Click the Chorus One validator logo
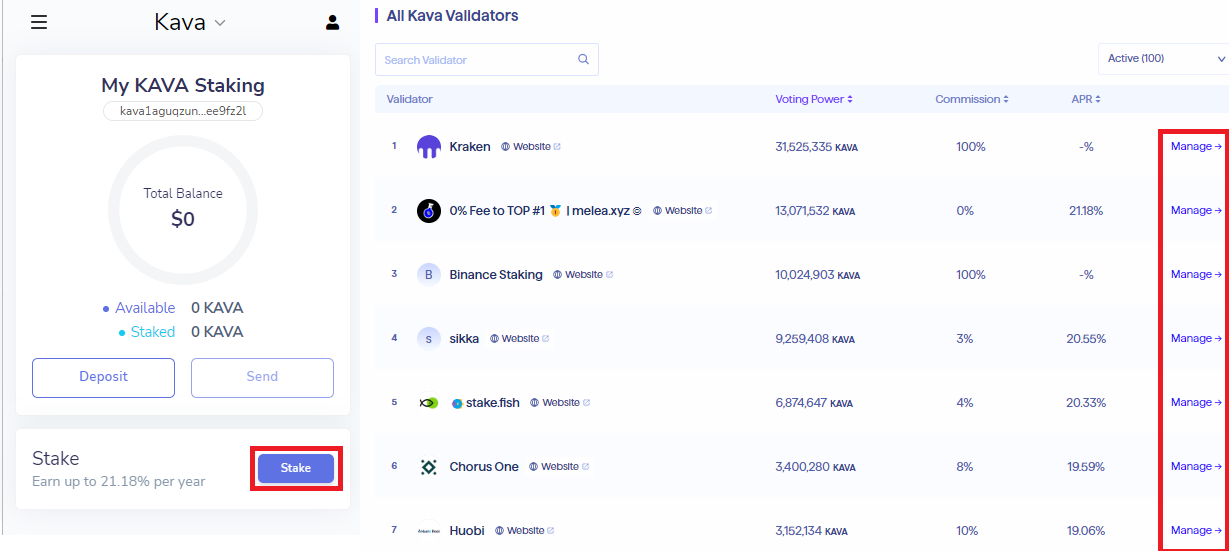This screenshot has height=551, width=1229. click(429, 467)
